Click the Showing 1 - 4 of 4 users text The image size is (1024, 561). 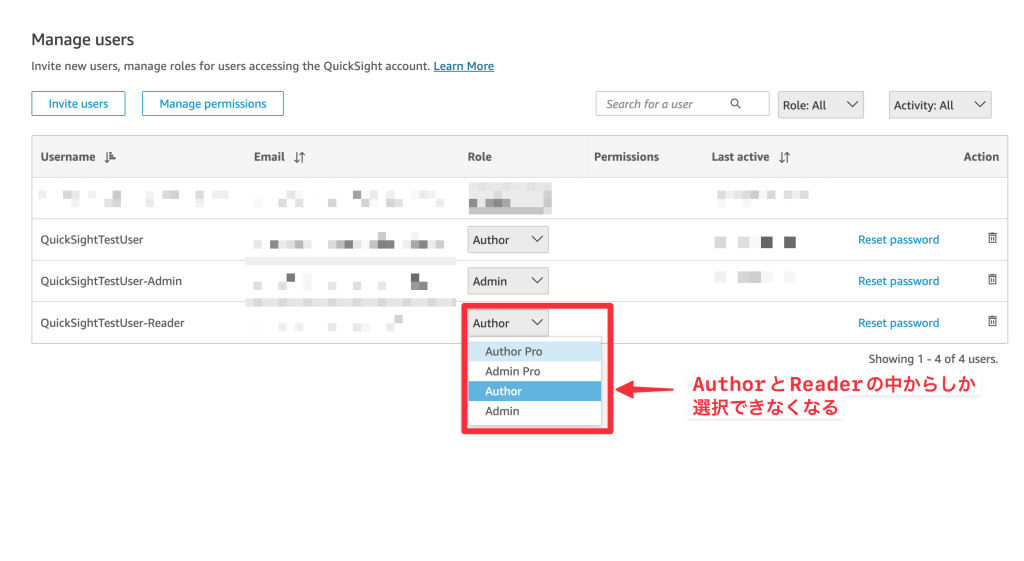click(933, 359)
